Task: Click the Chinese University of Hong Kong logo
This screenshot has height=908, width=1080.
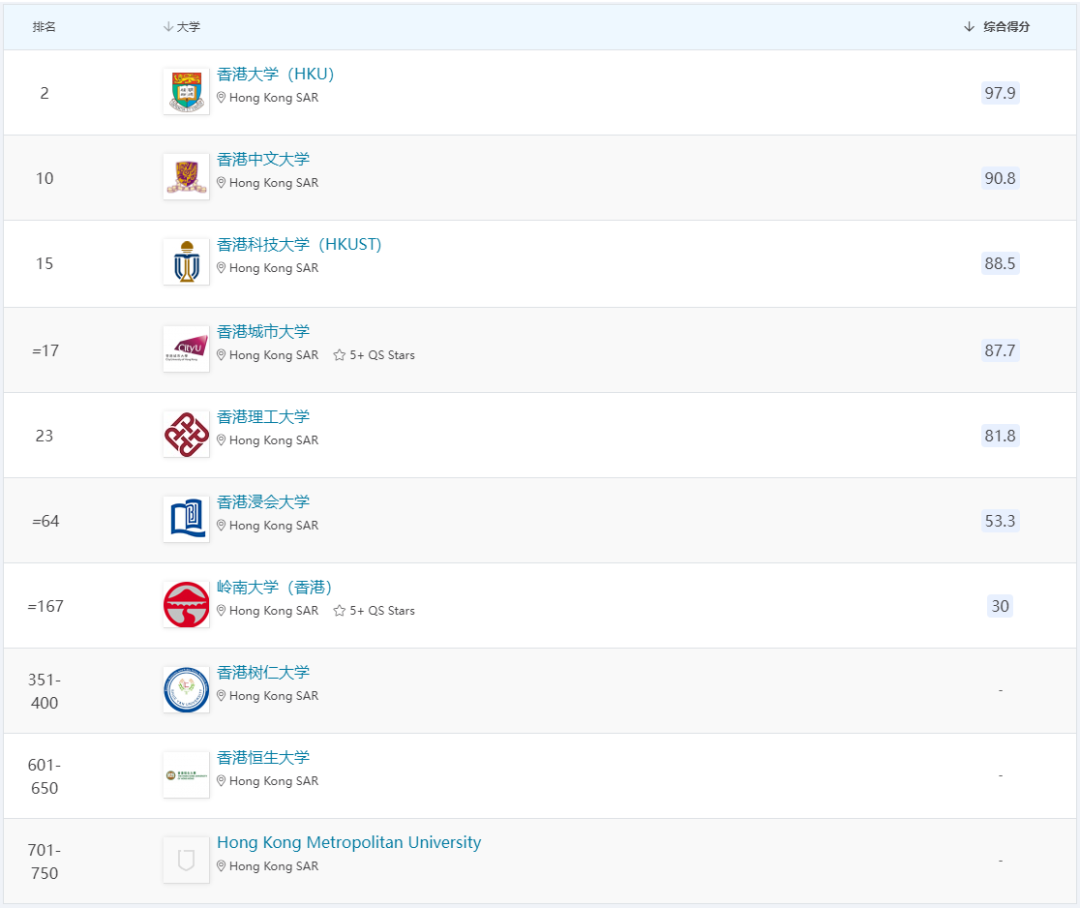Action: pos(186,177)
